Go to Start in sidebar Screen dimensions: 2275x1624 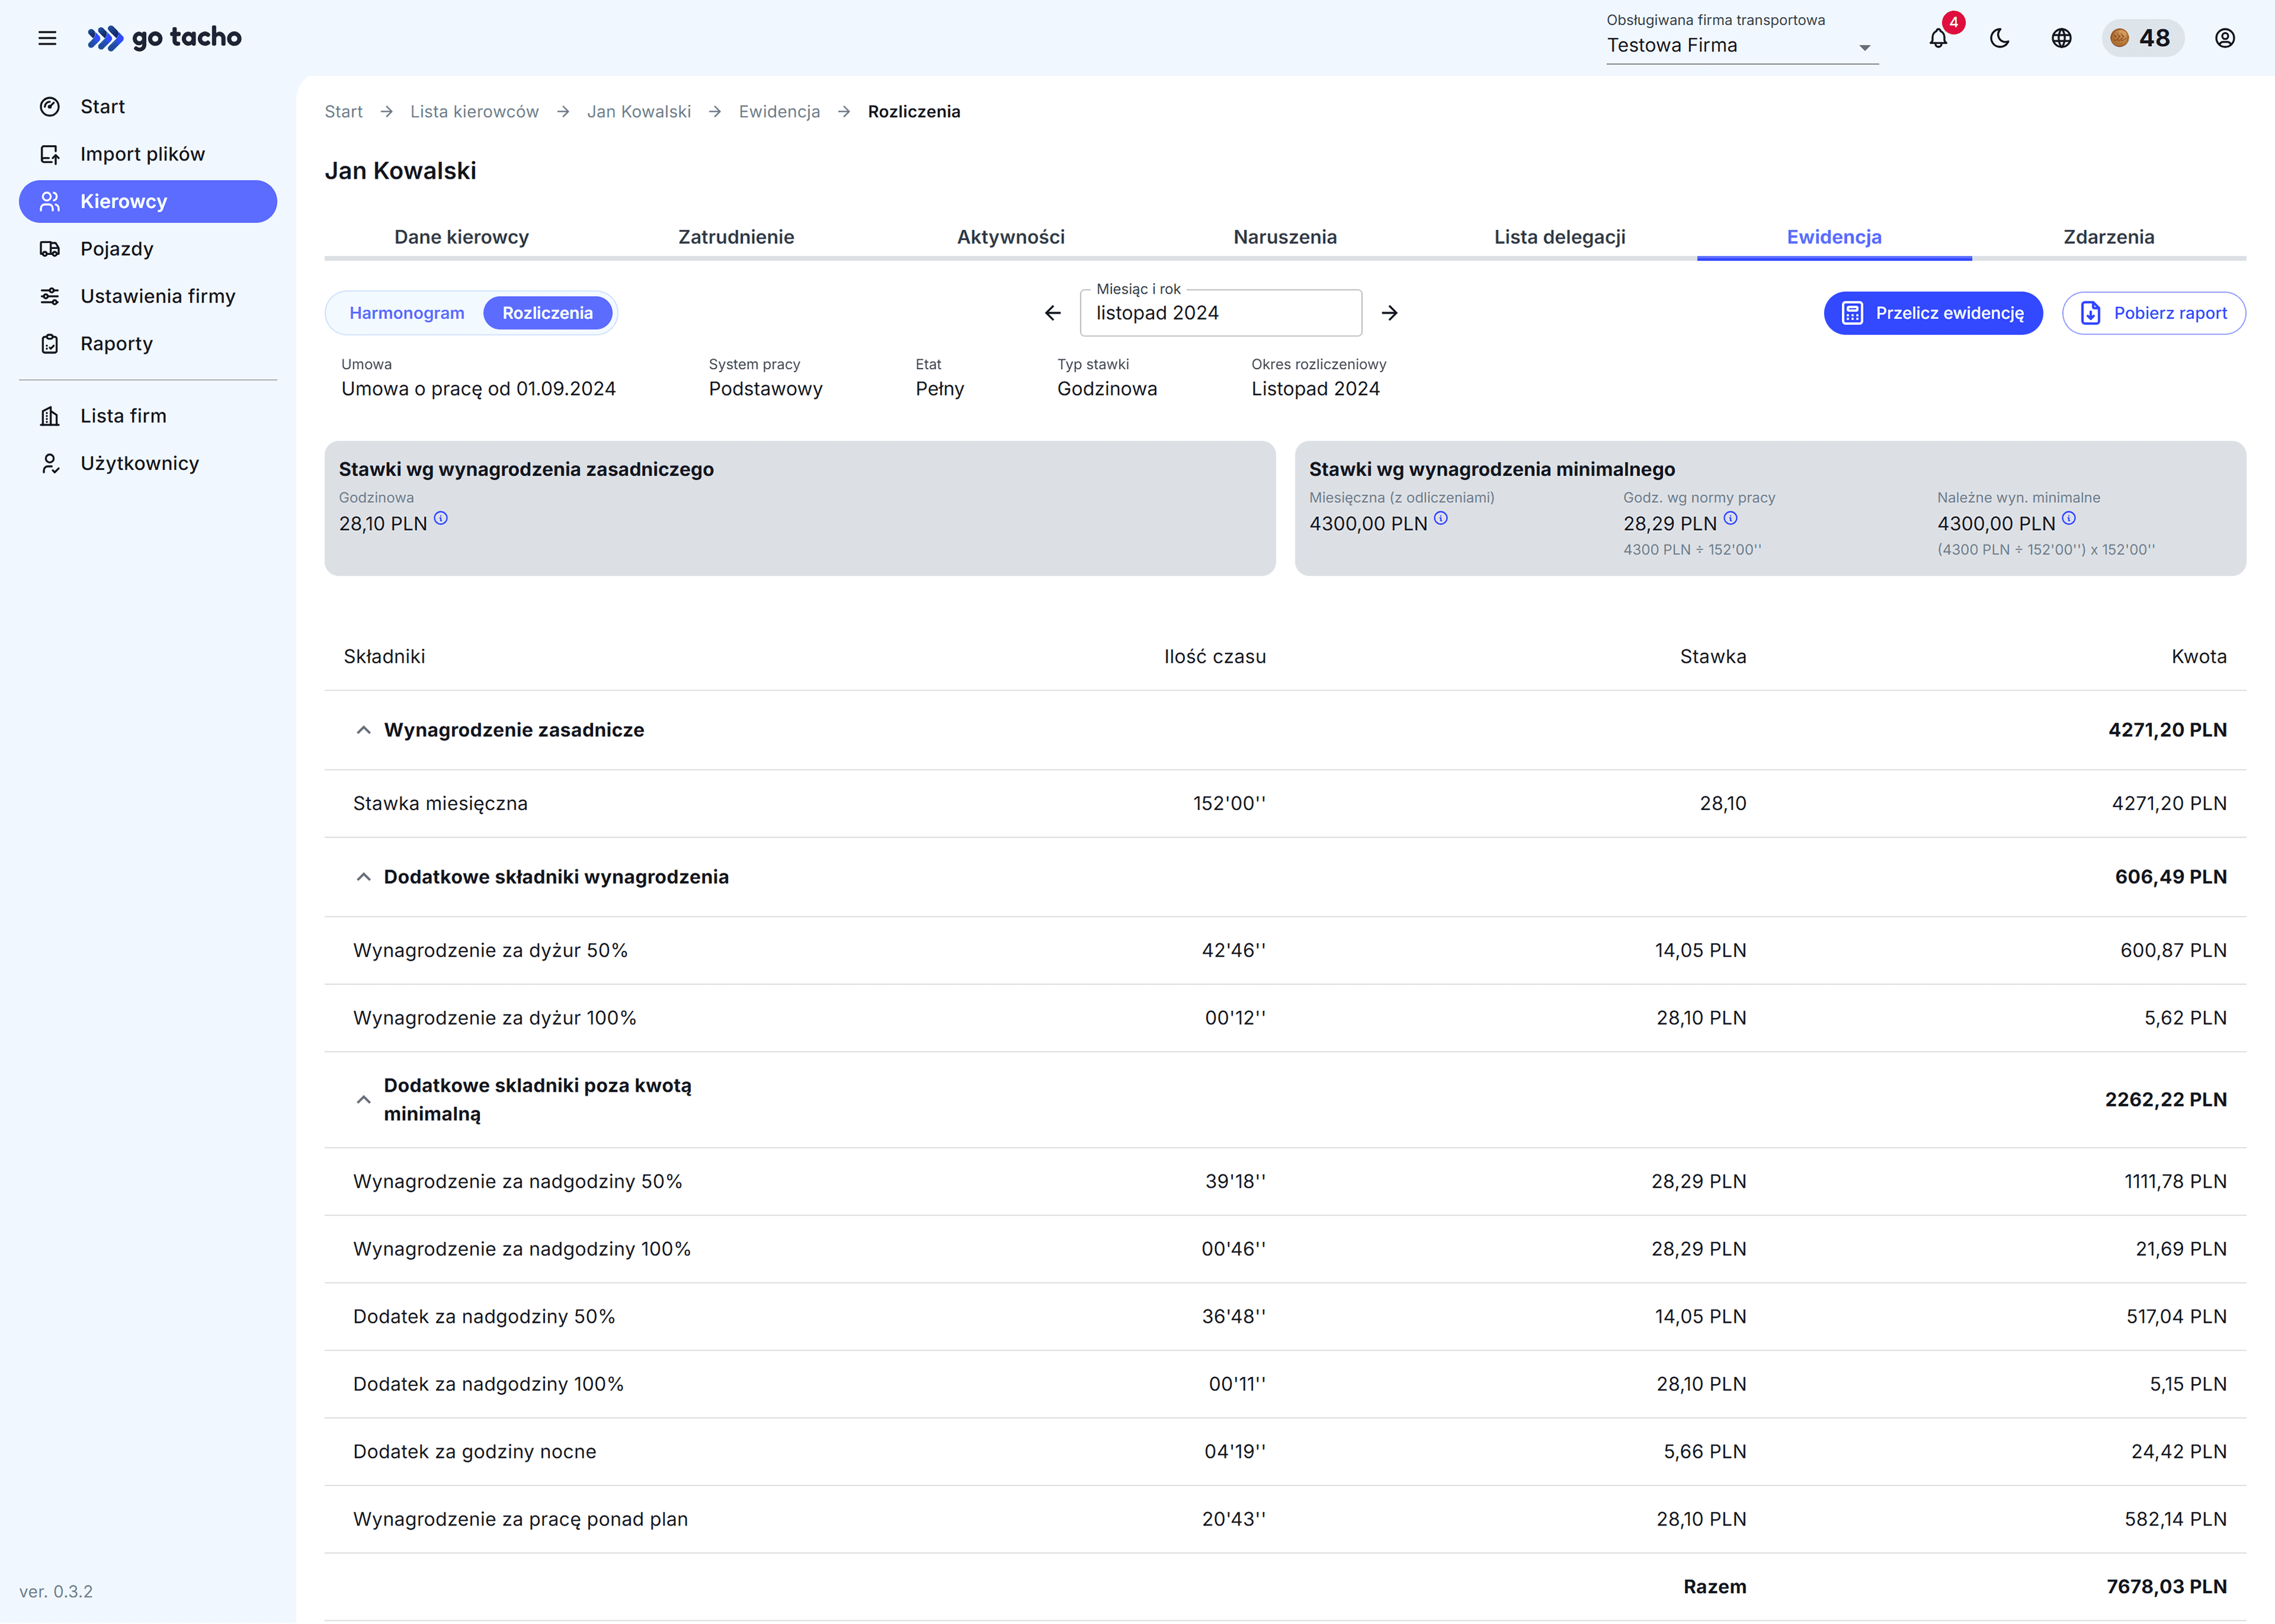(148, 107)
